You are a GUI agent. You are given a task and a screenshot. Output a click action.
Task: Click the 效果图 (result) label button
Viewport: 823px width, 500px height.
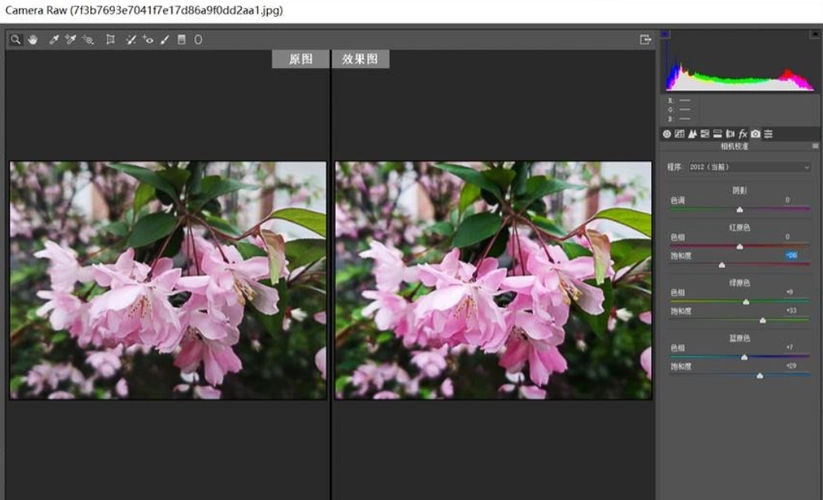(360, 59)
